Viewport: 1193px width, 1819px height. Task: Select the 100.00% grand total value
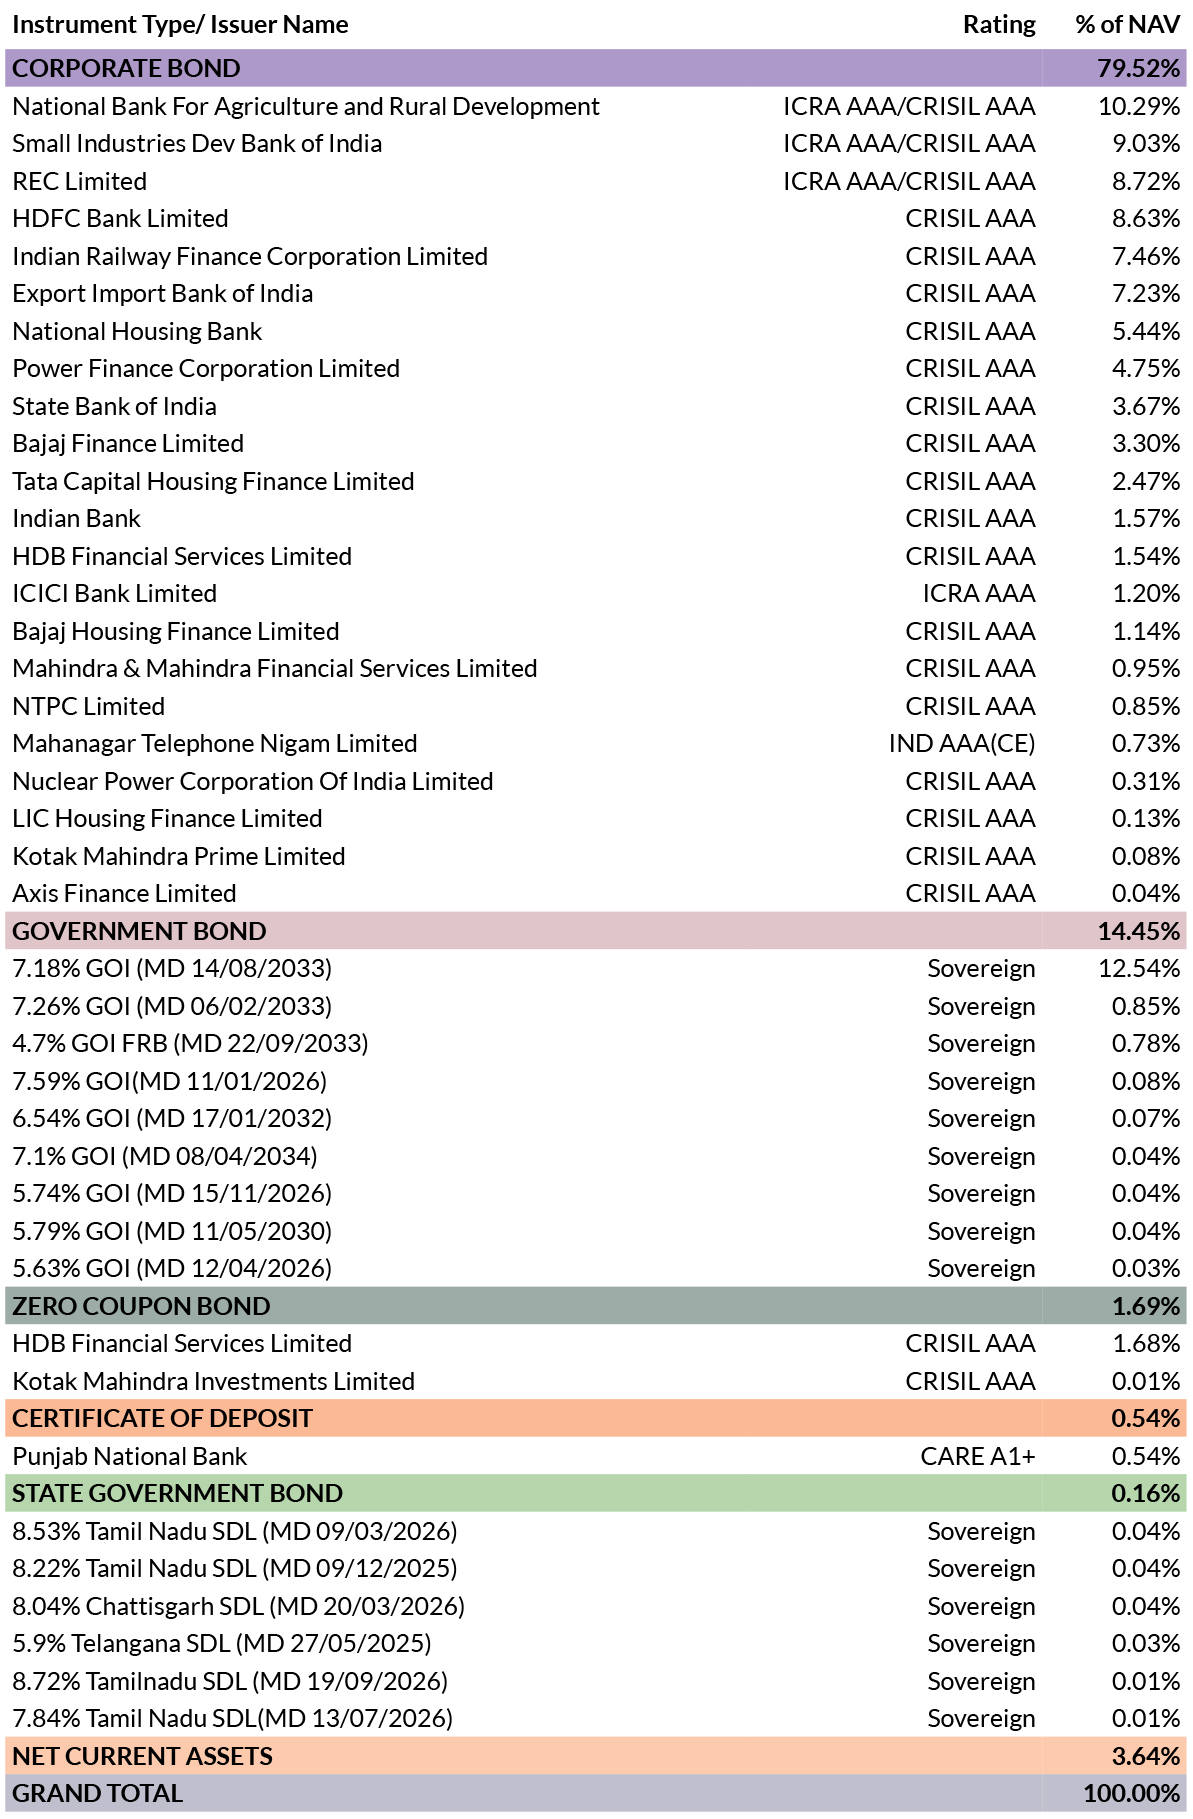click(x=1131, y=1793)
